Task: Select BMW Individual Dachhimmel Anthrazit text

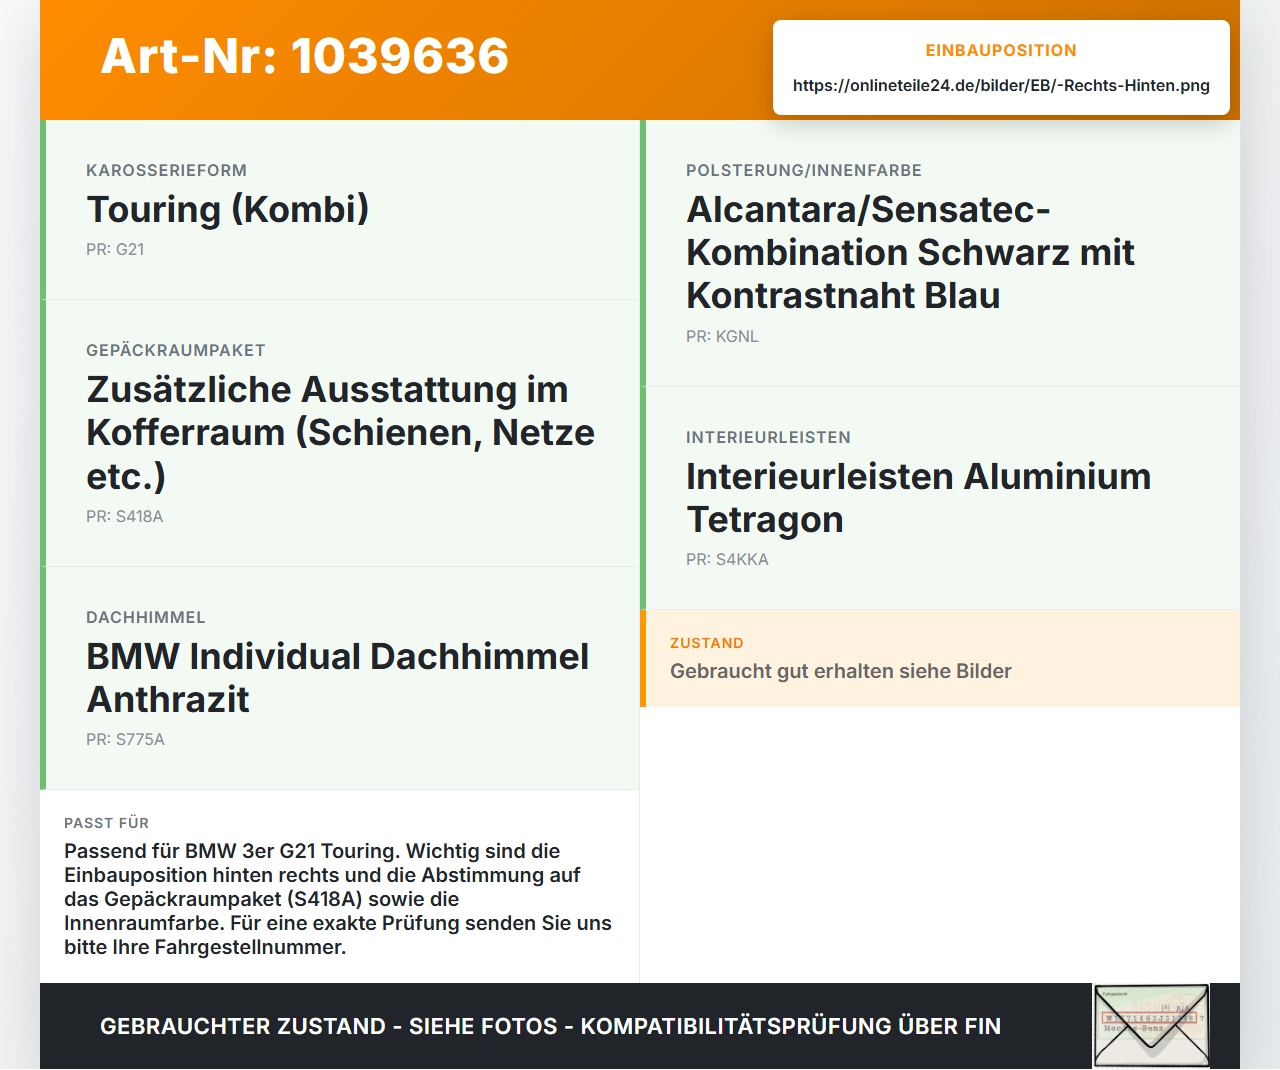Action: pos(338,678)
